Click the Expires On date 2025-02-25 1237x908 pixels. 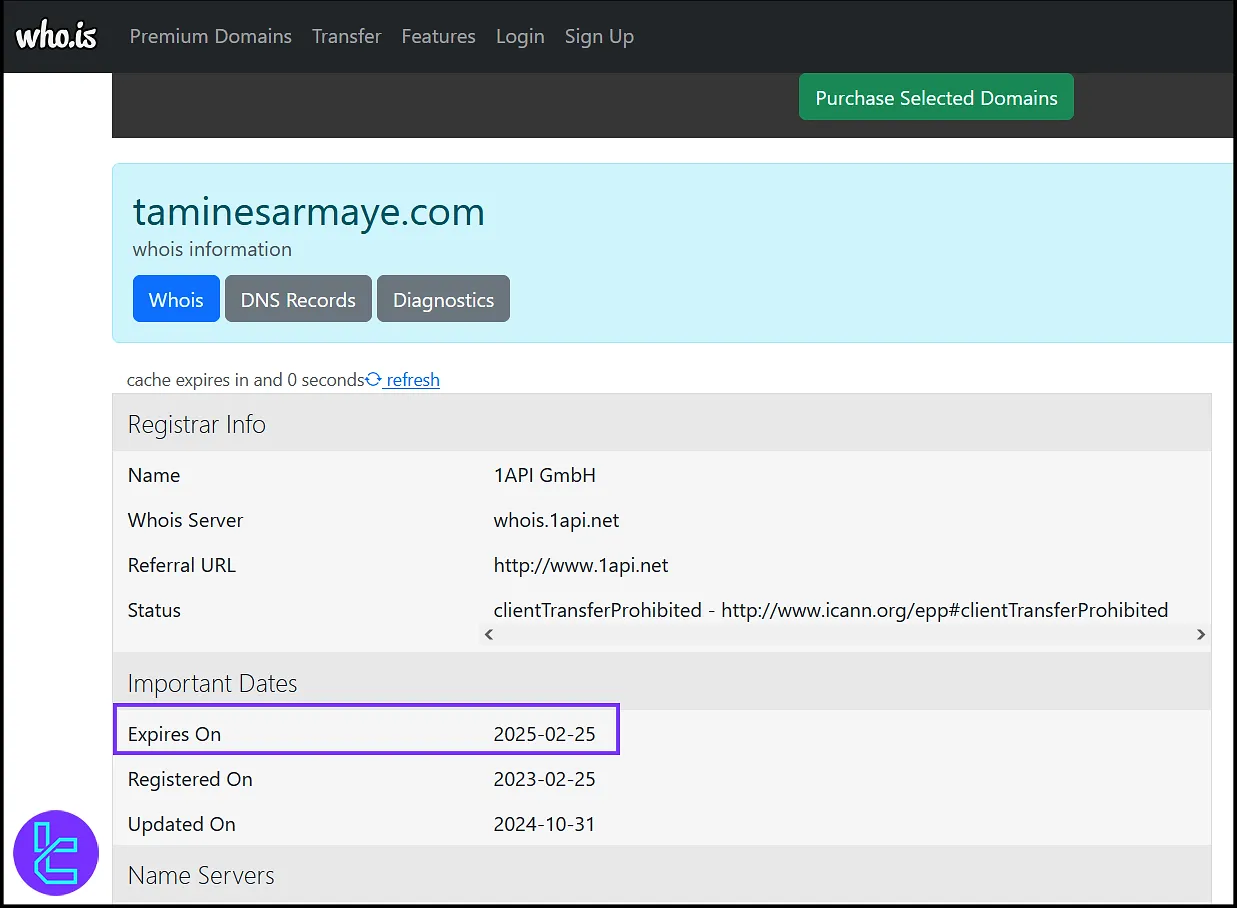point(544,734)
